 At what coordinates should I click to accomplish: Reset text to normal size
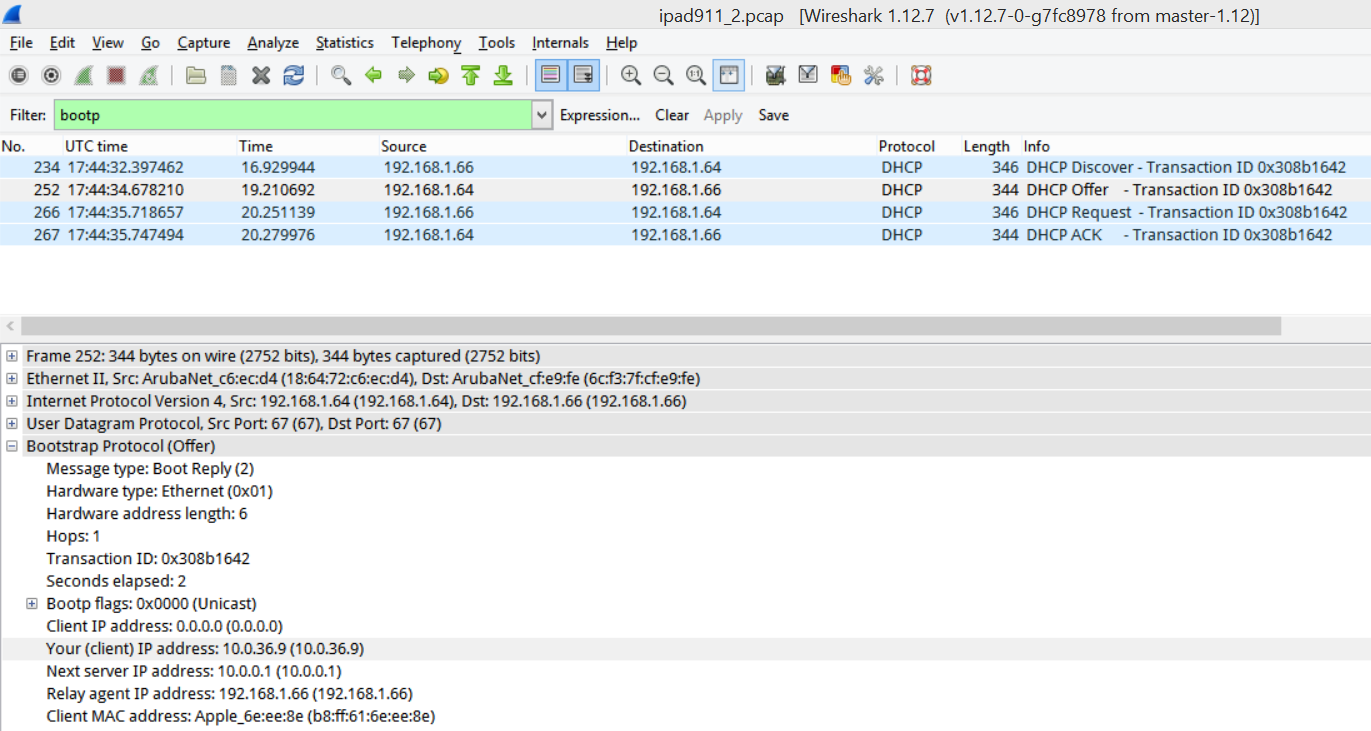[696, 76]
